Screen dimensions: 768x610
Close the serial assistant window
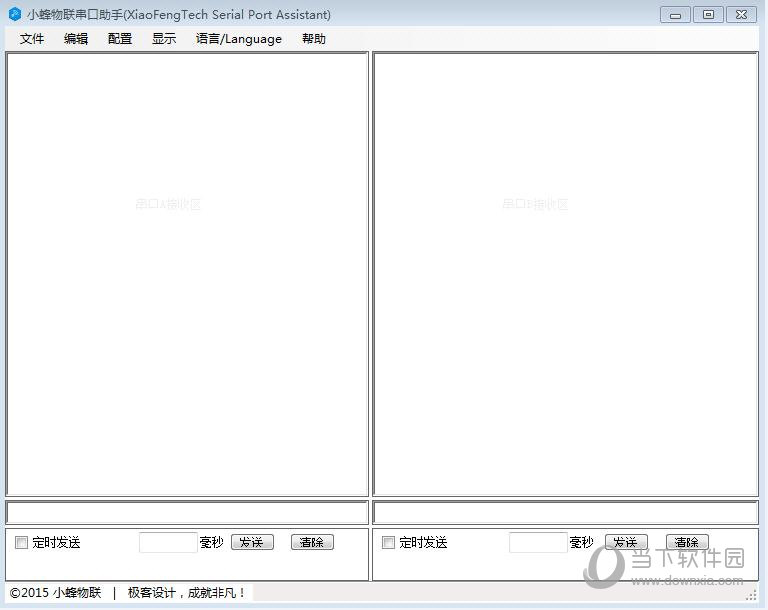pos(742,15)
